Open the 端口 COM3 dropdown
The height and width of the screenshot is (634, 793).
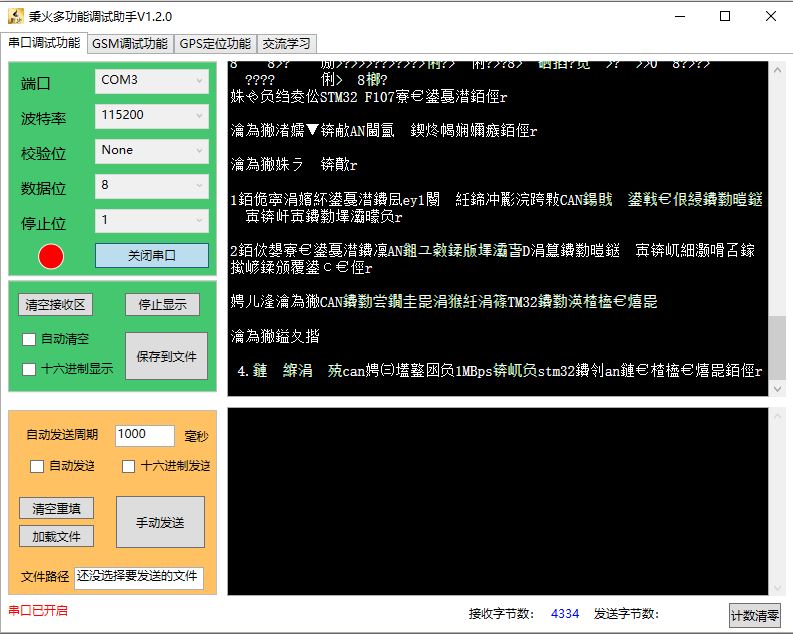[x=152, y=80]
